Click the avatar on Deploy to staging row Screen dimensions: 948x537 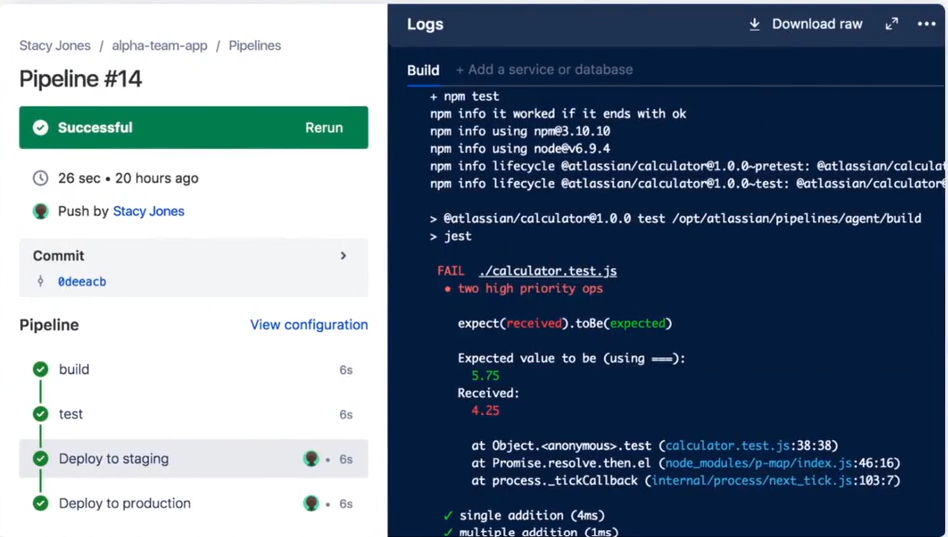(x=311, y=458)
